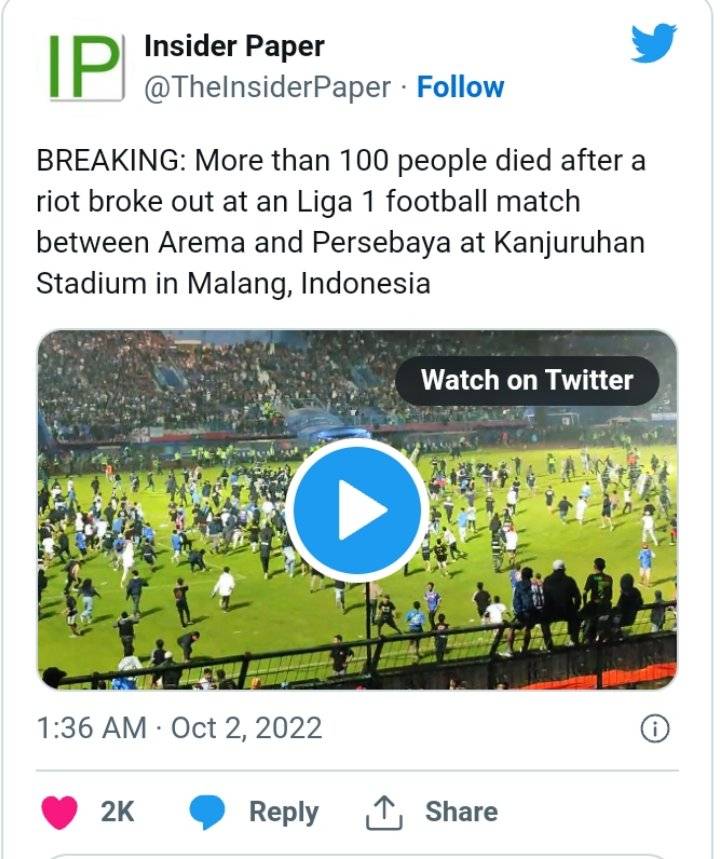
Task: Open the 1:36 AM post time
Action: click(91, 728)
